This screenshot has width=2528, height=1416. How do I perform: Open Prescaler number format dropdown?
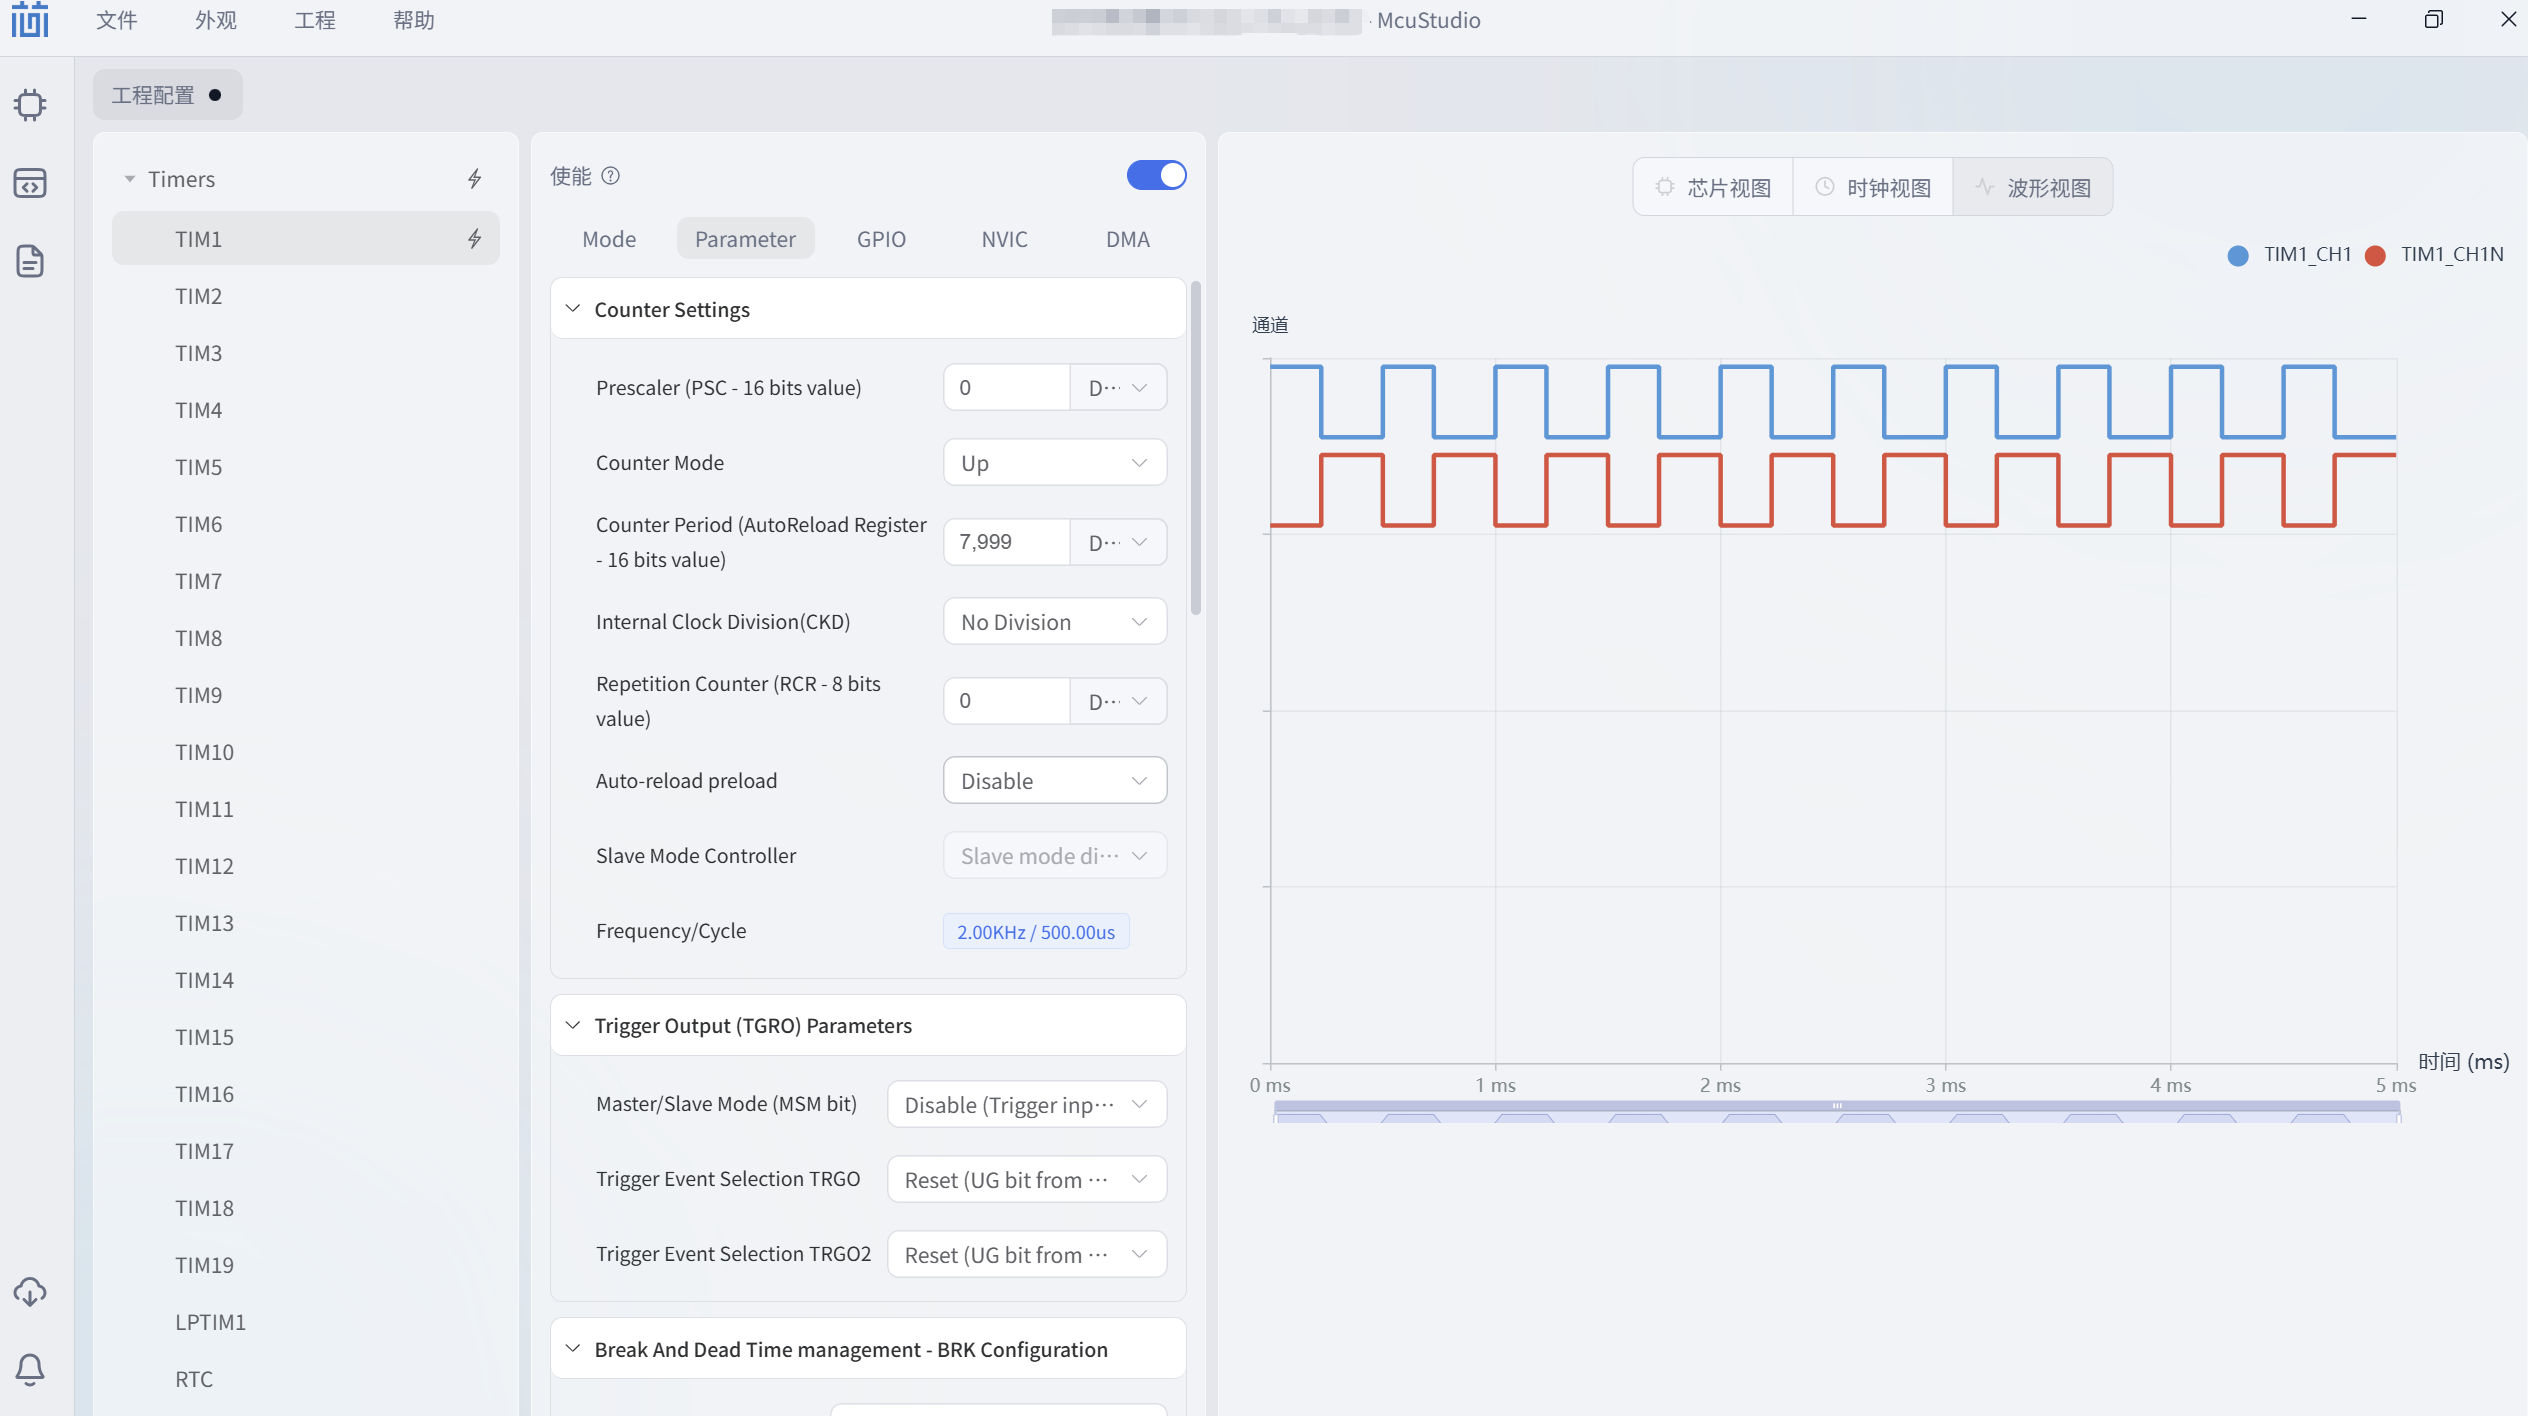1118,388
